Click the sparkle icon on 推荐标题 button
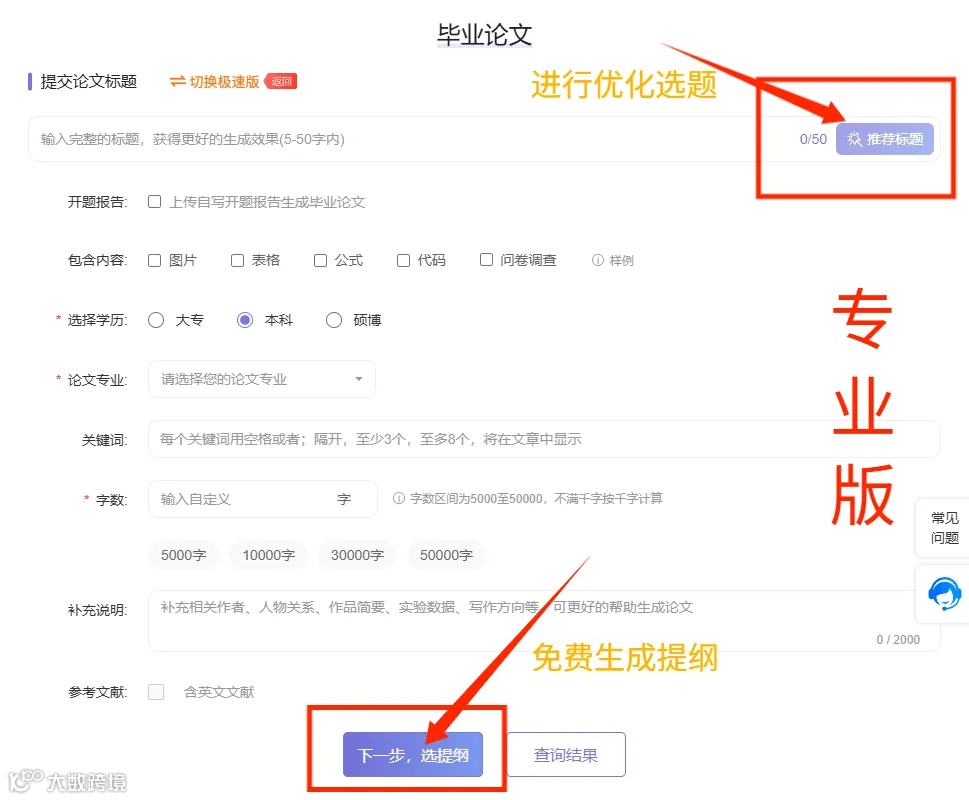 [x=855, y=138]
